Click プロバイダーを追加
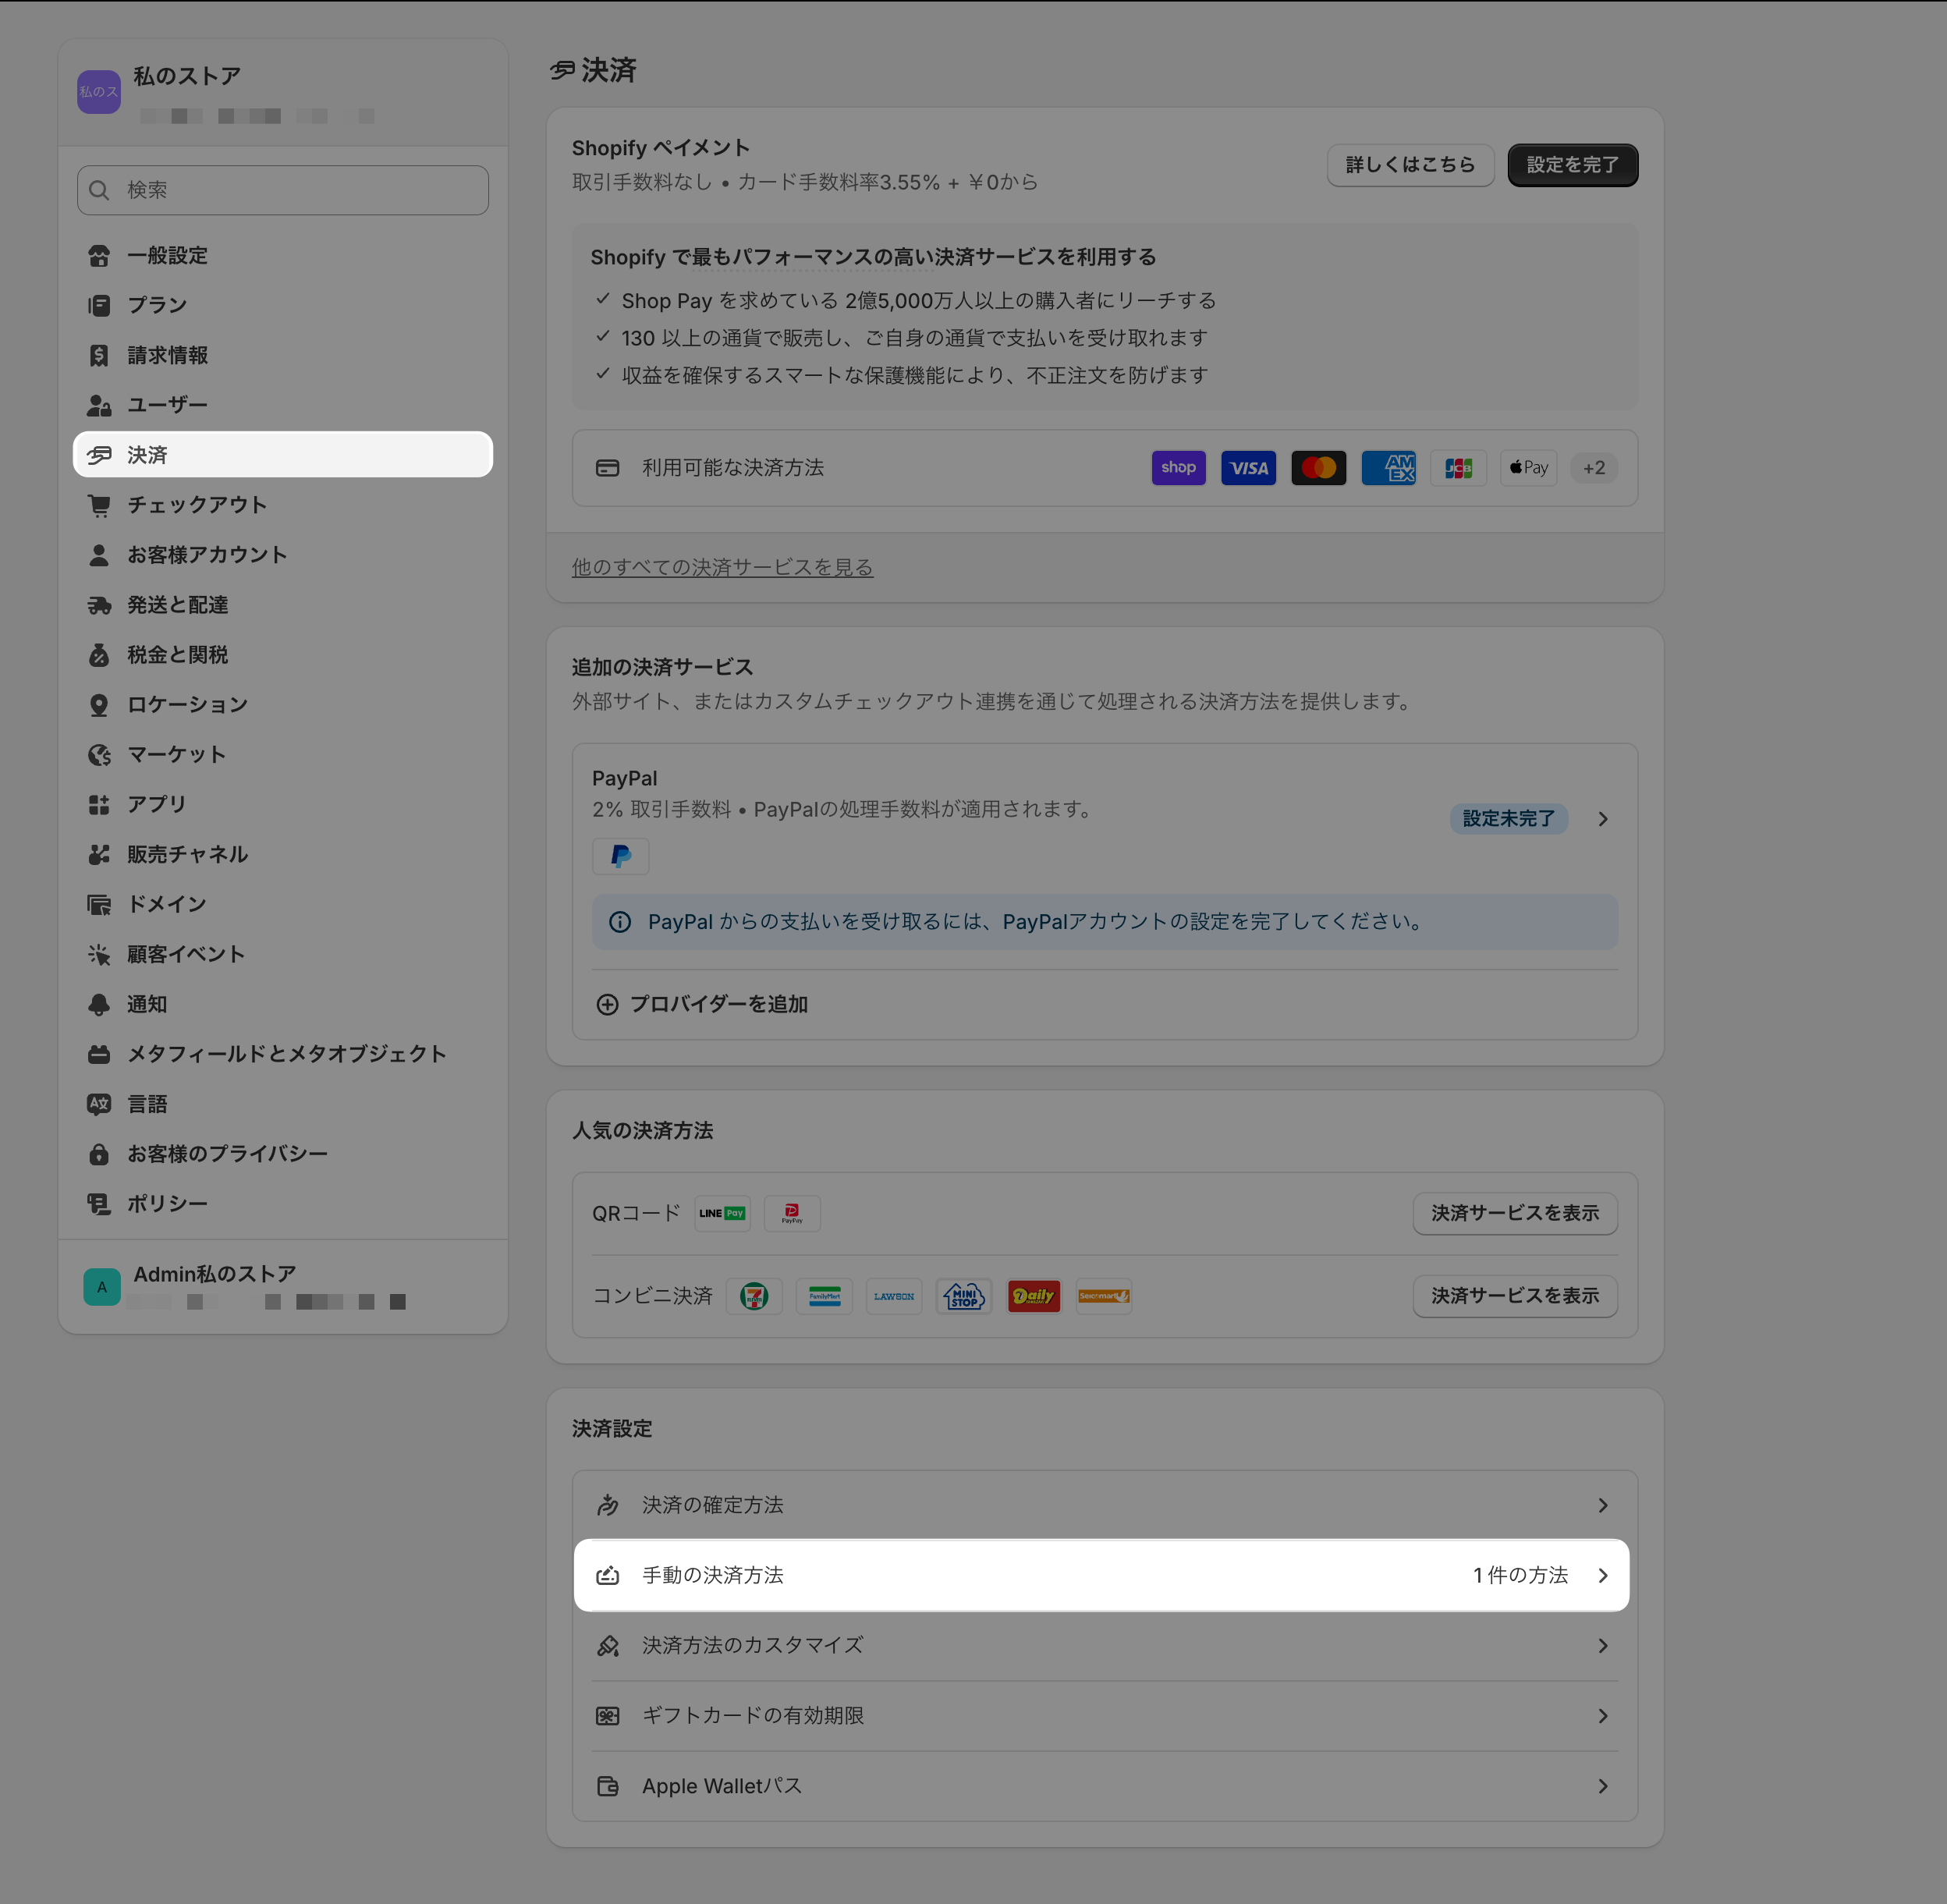 [x=702, y=1004]
